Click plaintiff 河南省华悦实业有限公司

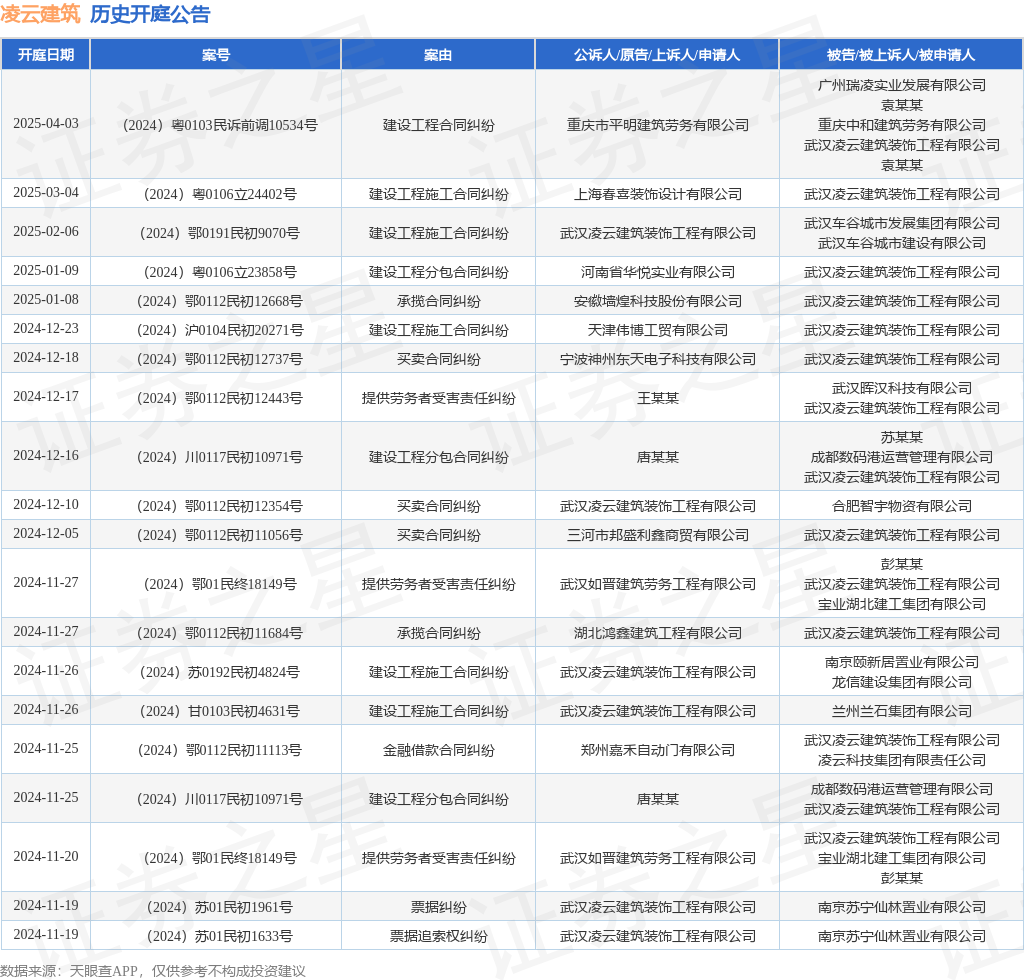click(658, 272)
